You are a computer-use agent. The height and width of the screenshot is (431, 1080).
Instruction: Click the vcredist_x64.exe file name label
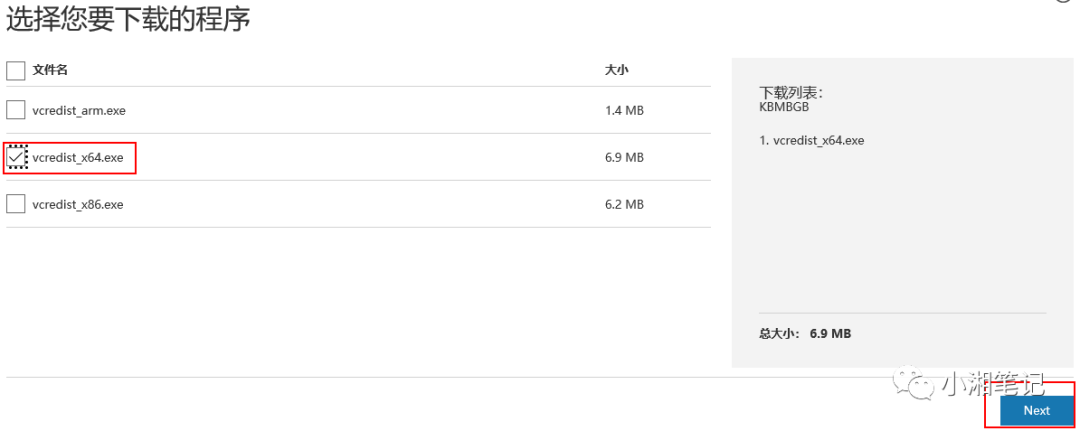click(78, 158)
